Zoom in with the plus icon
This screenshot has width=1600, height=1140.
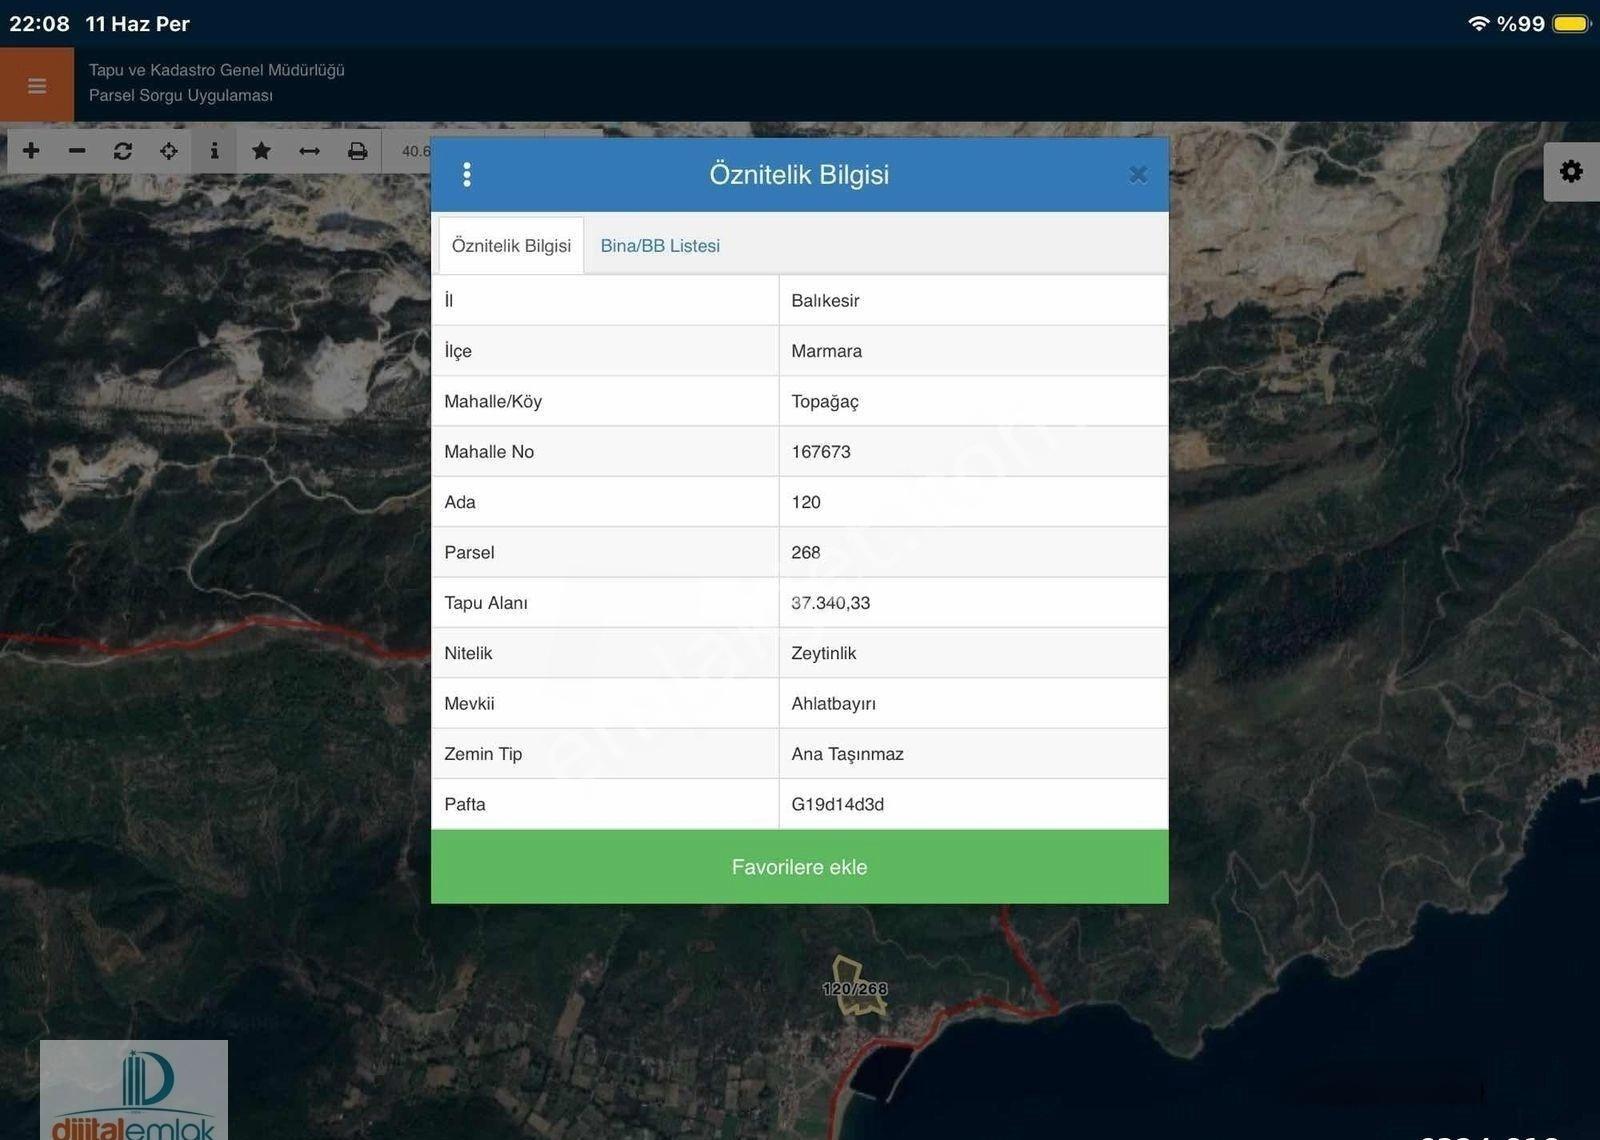pyautogui.click(x=31, y=151)
